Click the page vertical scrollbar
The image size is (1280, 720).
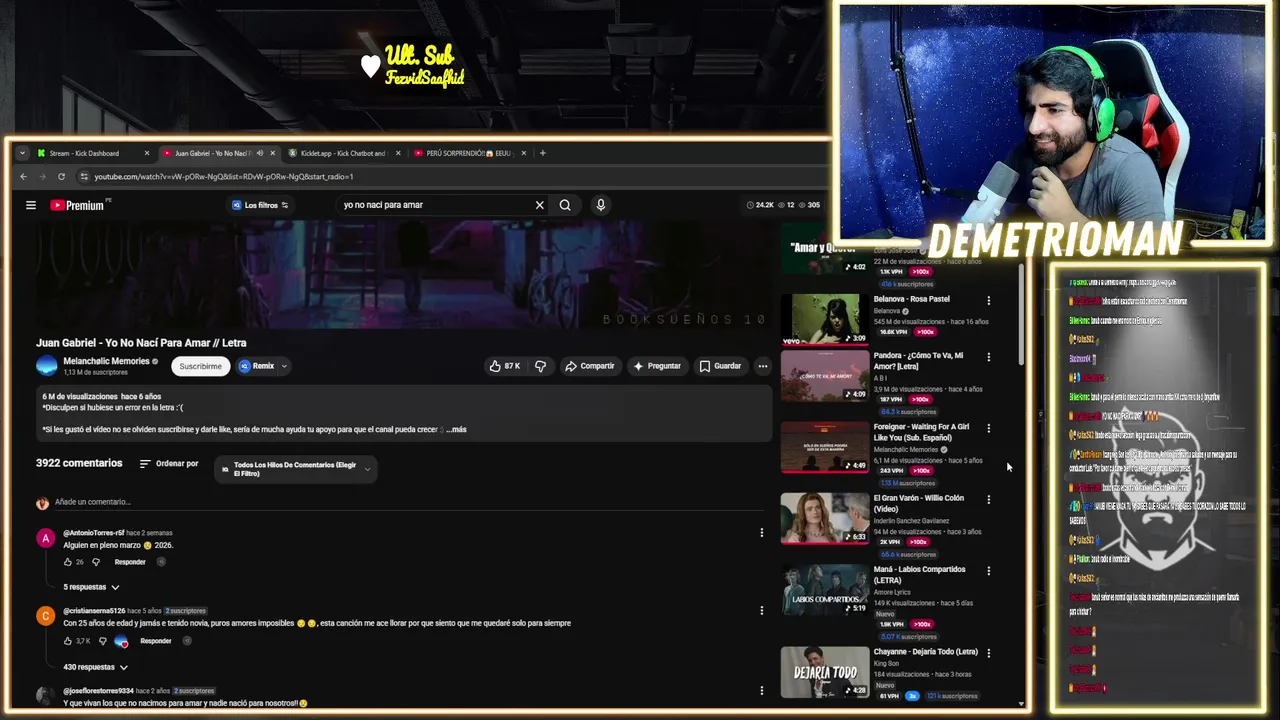tap(1021, 315)
